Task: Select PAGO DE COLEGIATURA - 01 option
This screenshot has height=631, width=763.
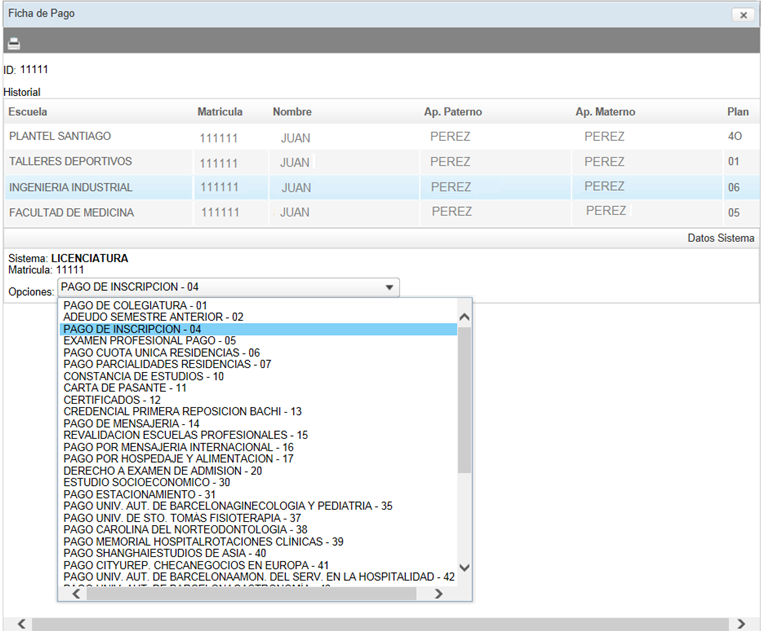Action: coord(135,305)
